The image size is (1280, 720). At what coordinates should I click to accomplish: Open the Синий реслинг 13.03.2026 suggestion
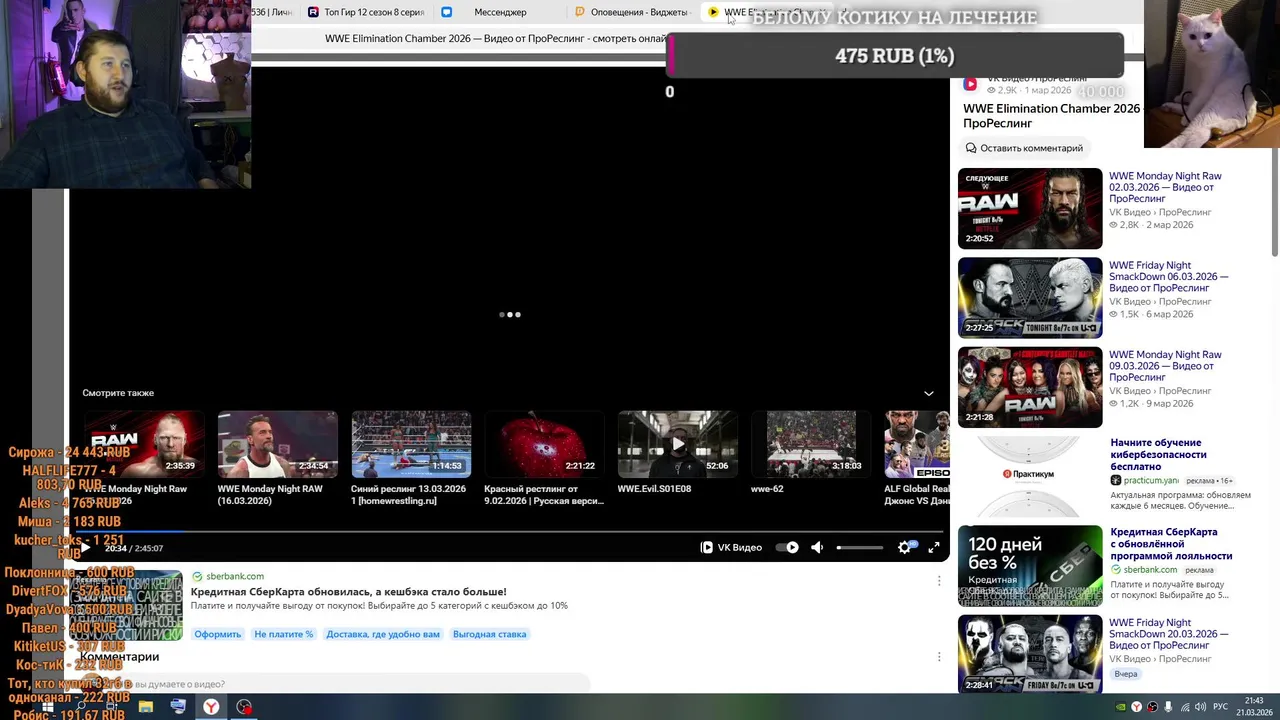pyautogui.click(x=411, y=444)
